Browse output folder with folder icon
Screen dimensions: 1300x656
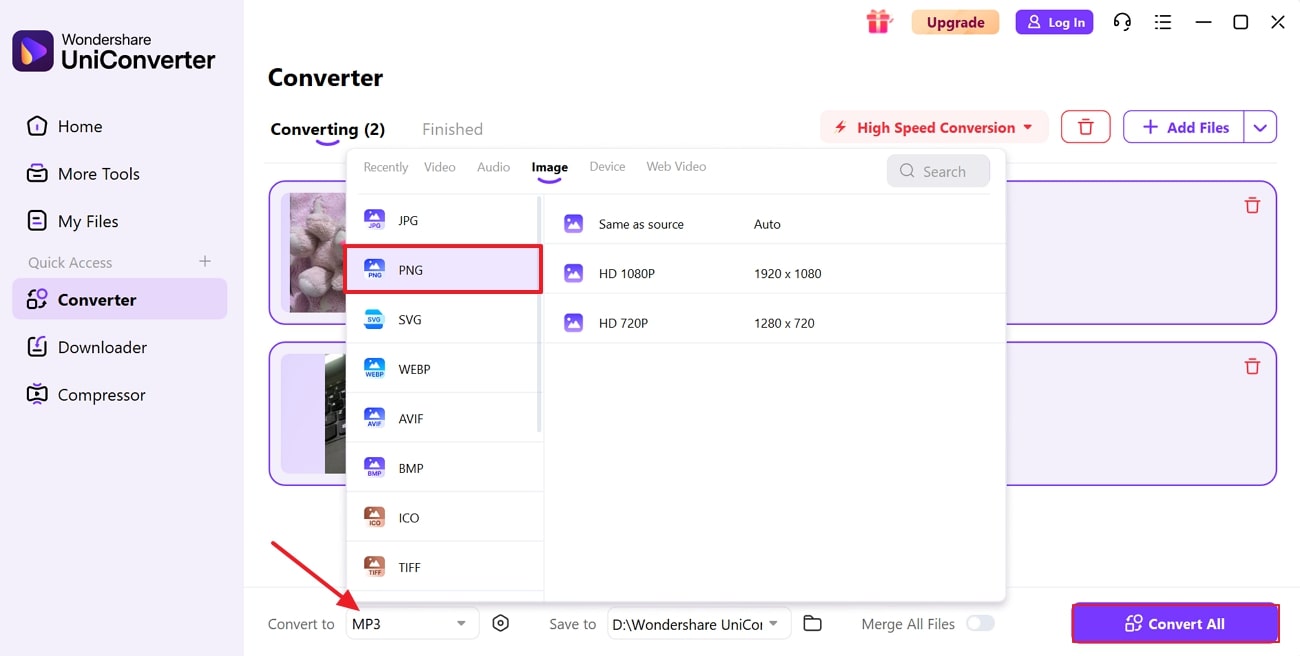click(x=812, y=623)
